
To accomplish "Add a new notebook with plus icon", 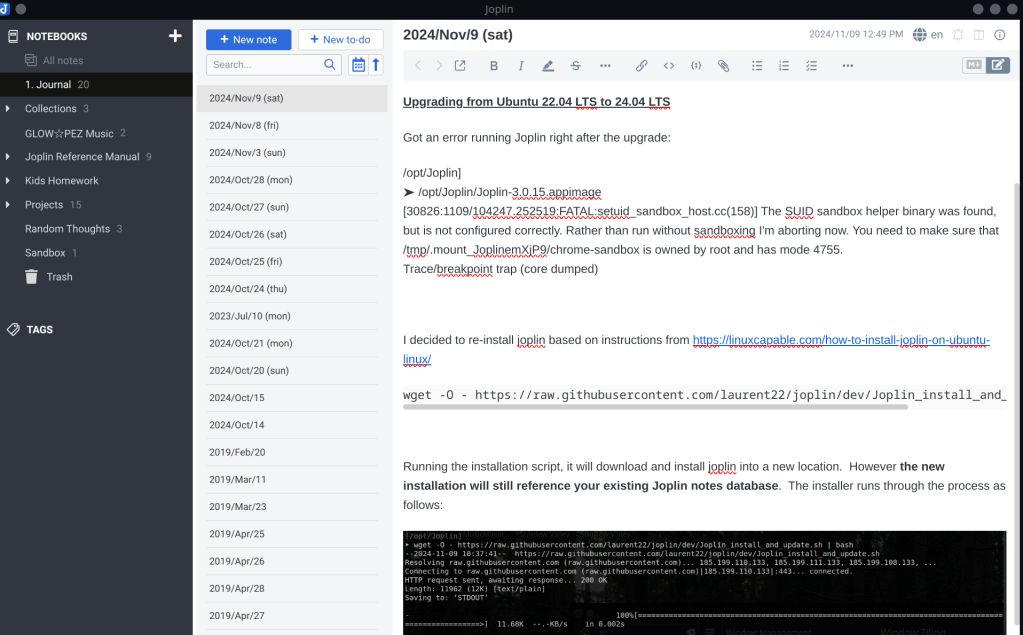I will pyautogui.click(x=175, y=36).
